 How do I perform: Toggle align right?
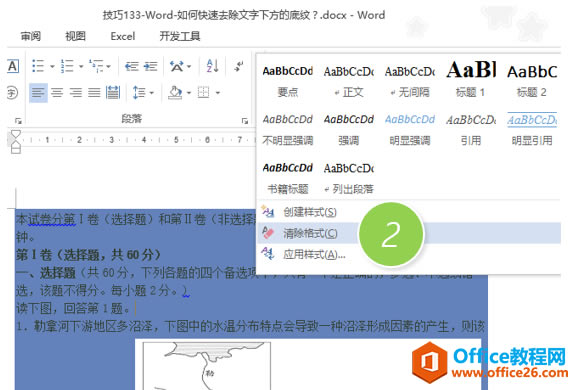[76, 93]
